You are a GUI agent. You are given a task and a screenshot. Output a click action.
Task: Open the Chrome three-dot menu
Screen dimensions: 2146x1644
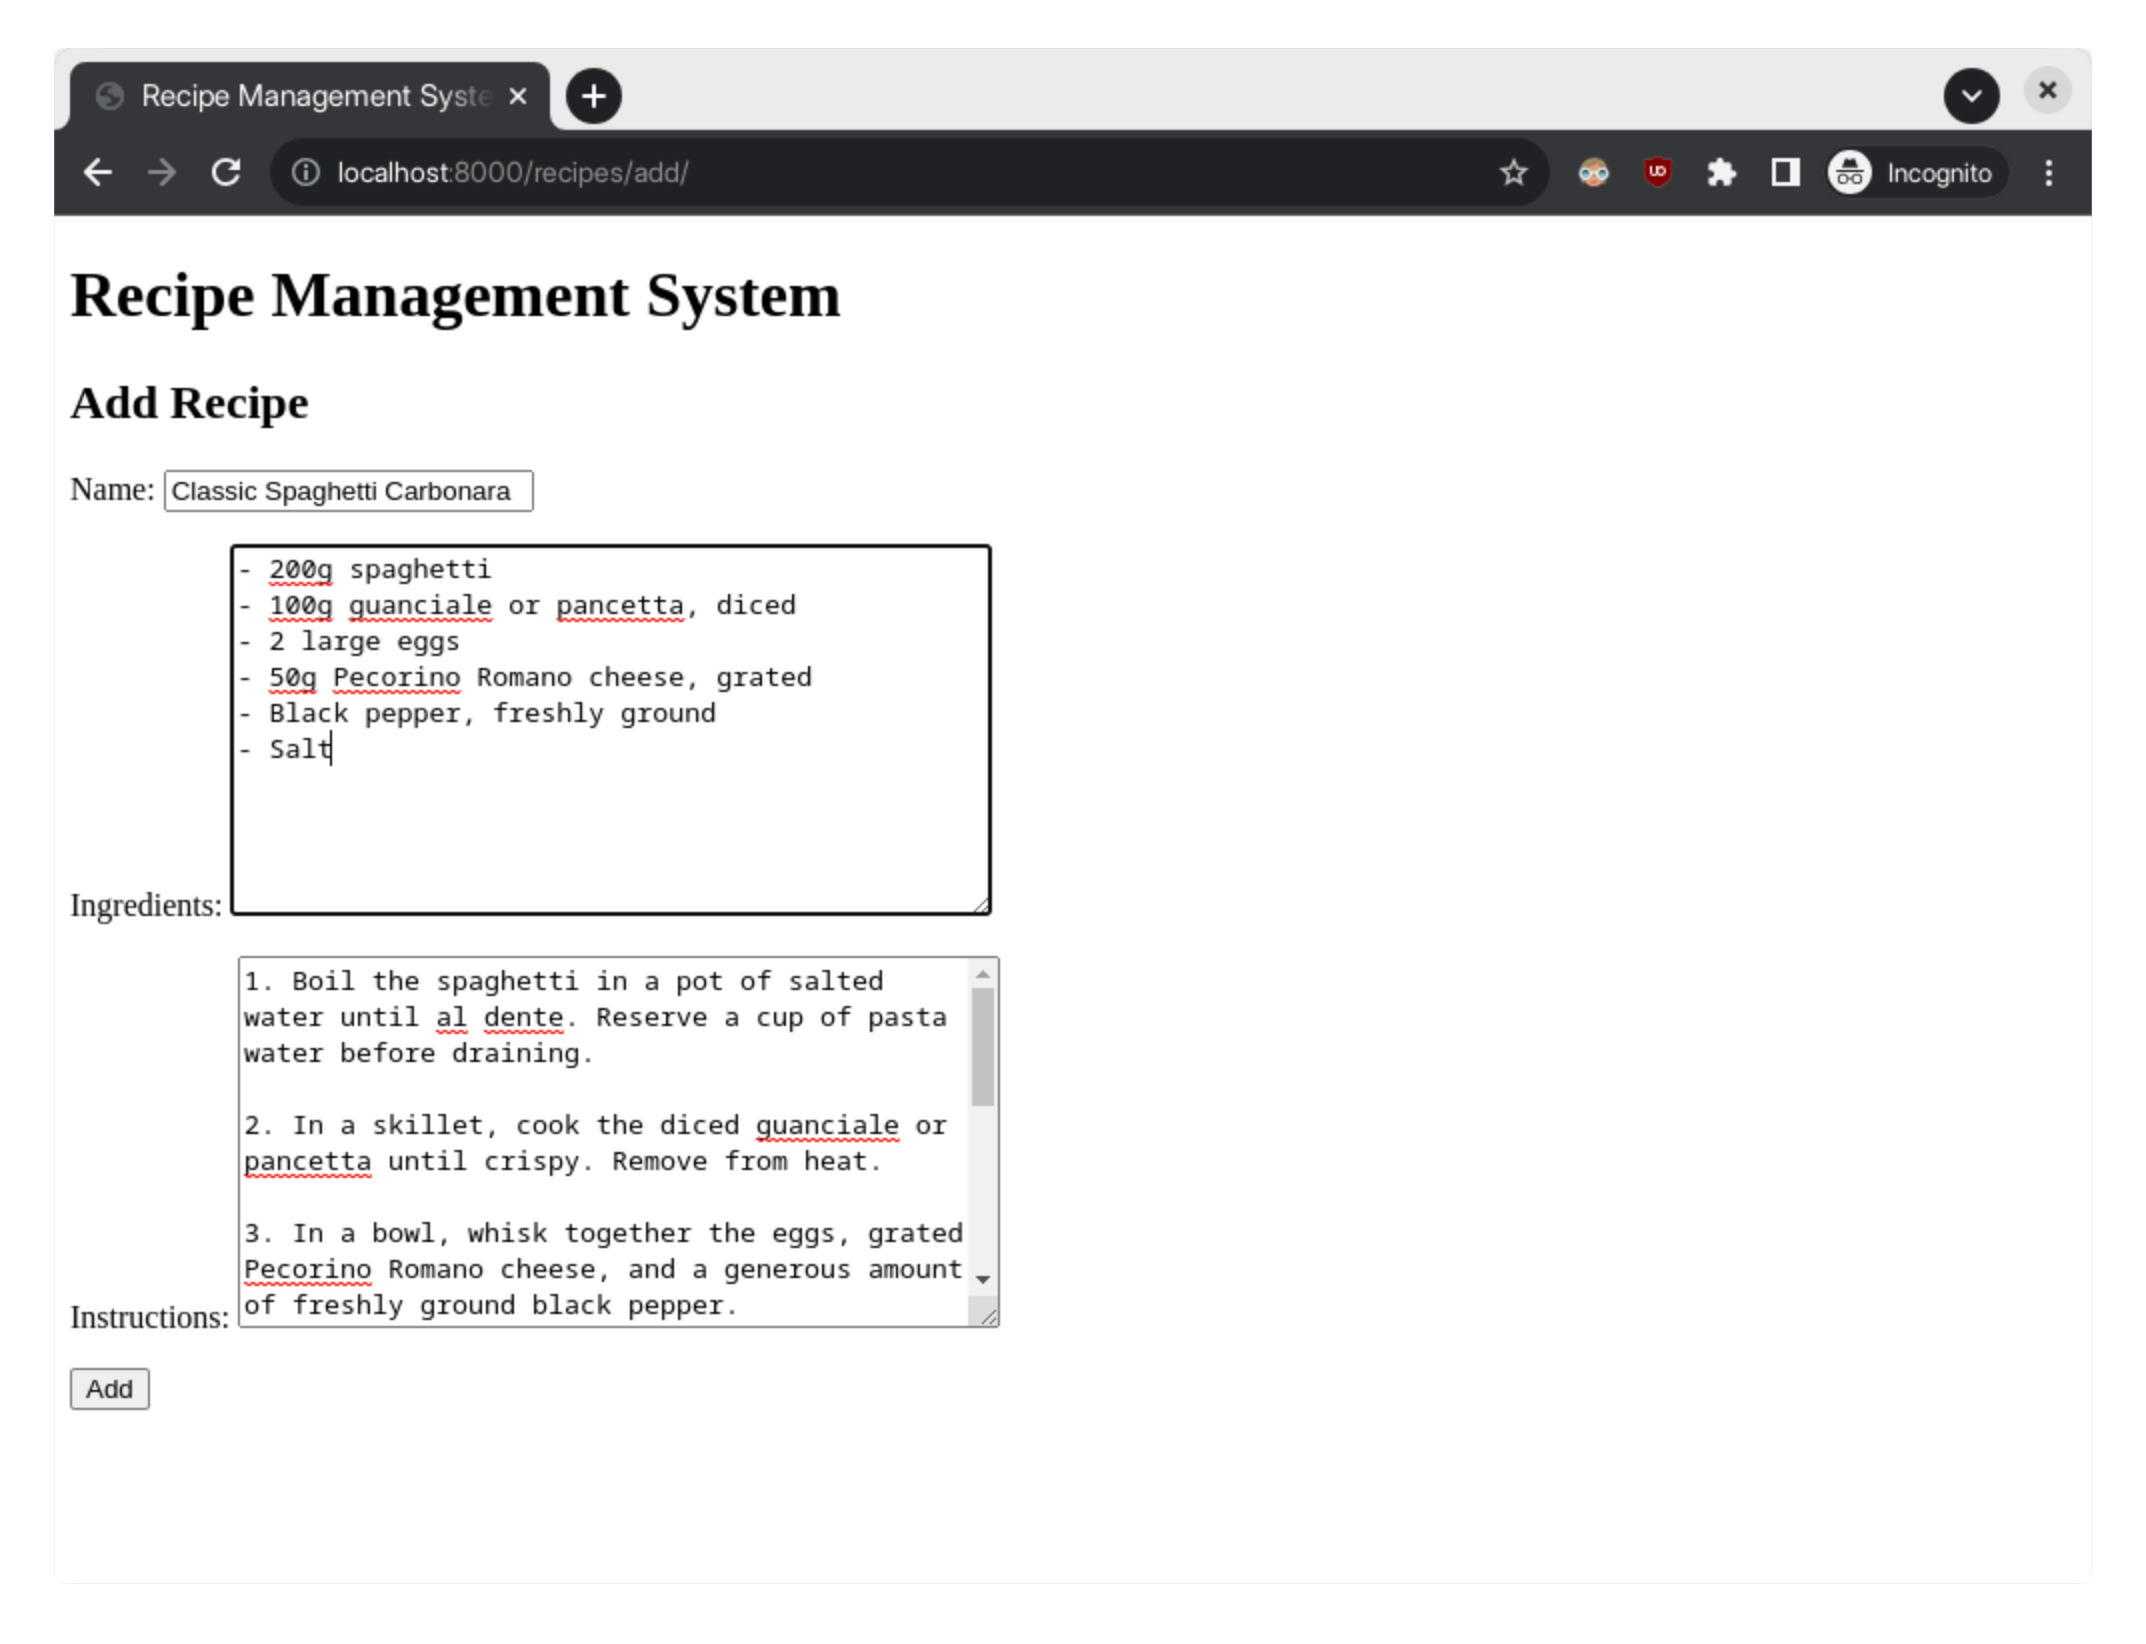[x=2049, y=173]
